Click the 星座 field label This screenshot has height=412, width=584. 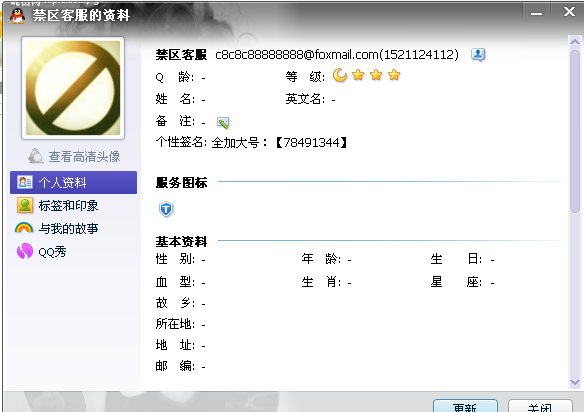tap(456, 282)
